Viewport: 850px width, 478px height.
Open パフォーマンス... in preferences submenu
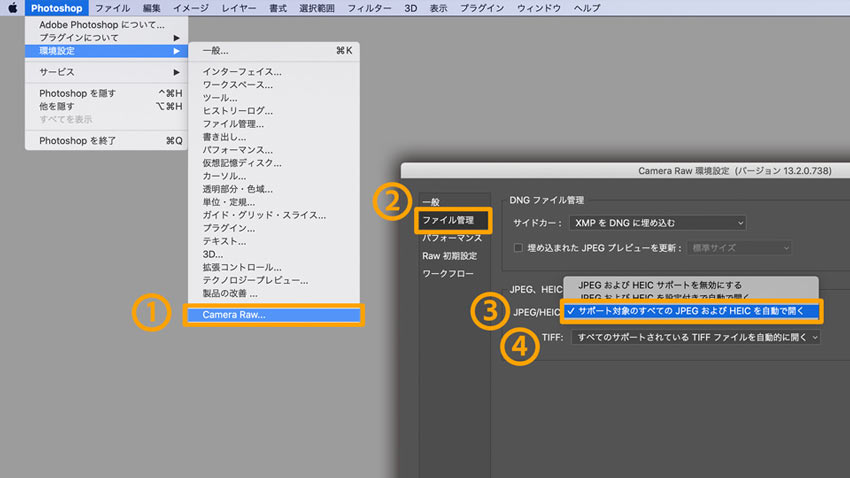click(x=274, y=150)
